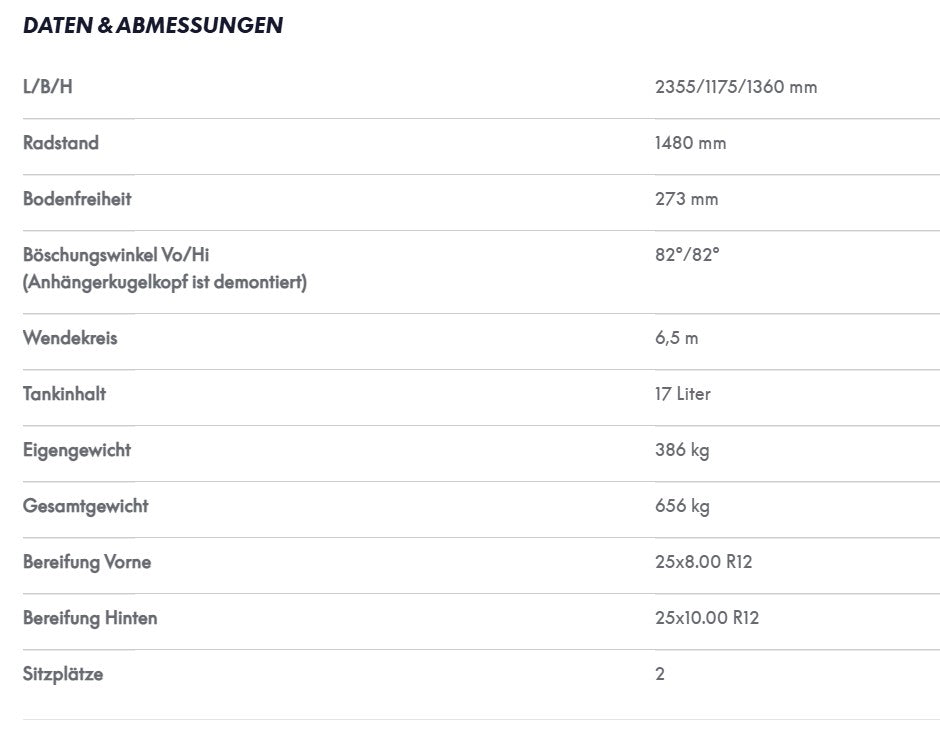
Task: Click the 386 kg weight value
Action: (682, 450)
